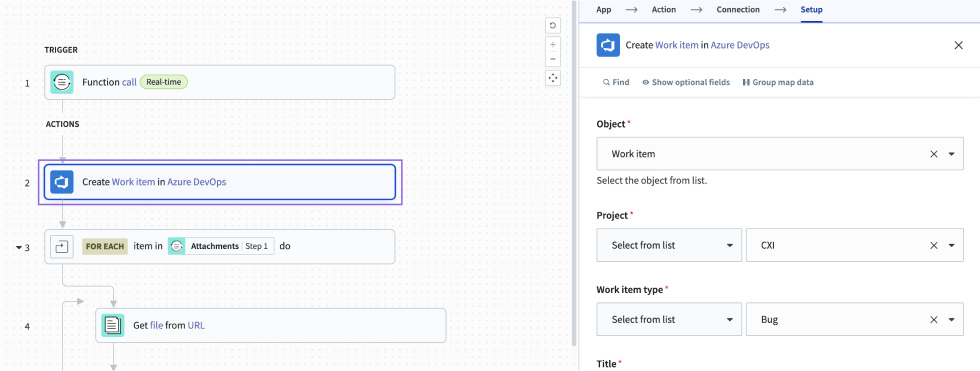The image size is (980, 371).
Task: Click the Find search button
Action: (x=616, y=82)
